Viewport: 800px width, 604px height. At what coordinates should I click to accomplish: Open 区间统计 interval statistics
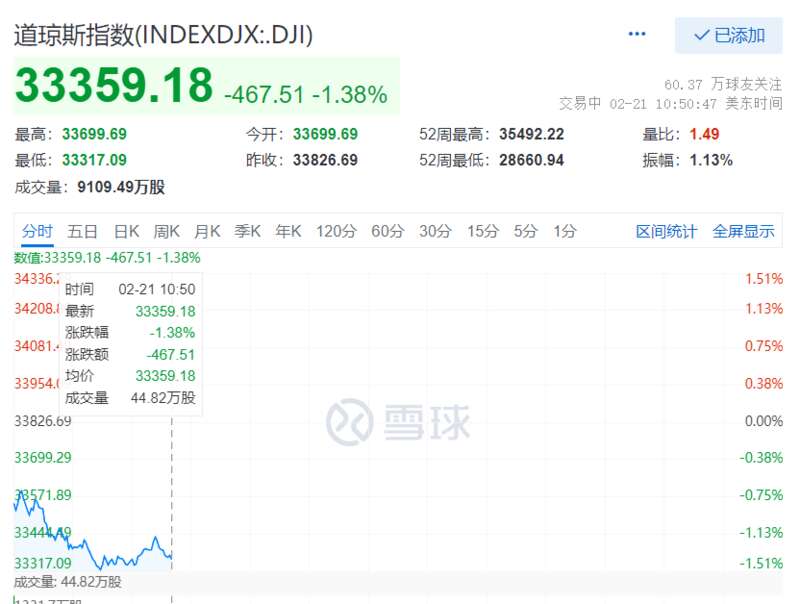coord(666,232)
